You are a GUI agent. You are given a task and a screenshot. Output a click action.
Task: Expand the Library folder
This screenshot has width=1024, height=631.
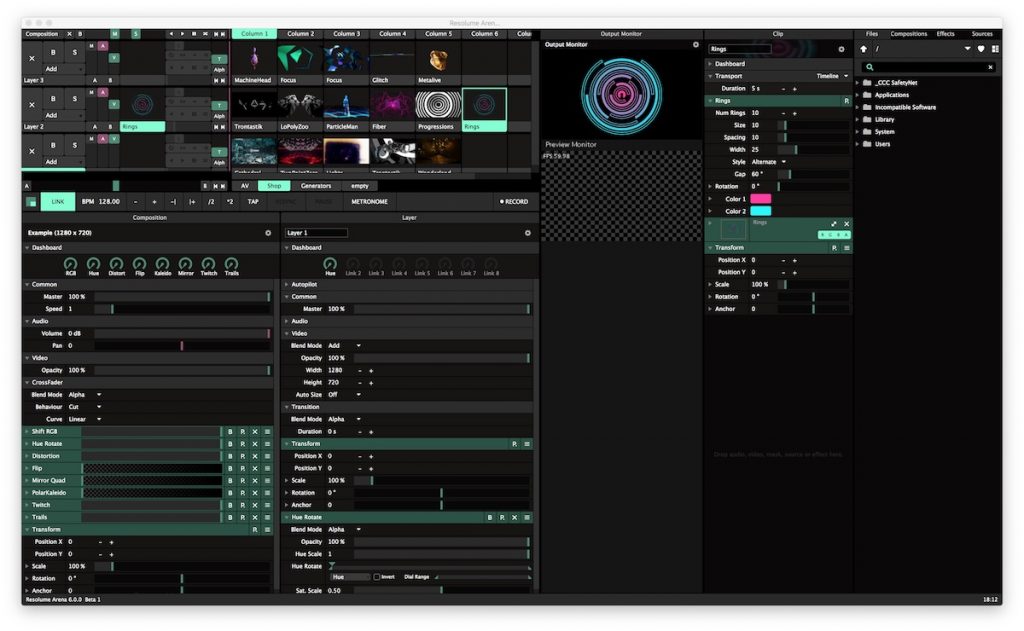857,120
